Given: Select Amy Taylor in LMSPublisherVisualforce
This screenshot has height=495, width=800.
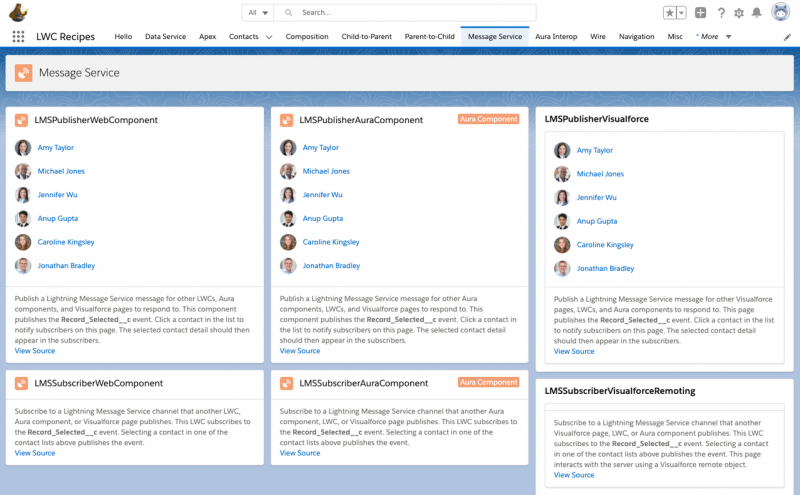Looking at the screenshot, I should click(x=595, y=151).
